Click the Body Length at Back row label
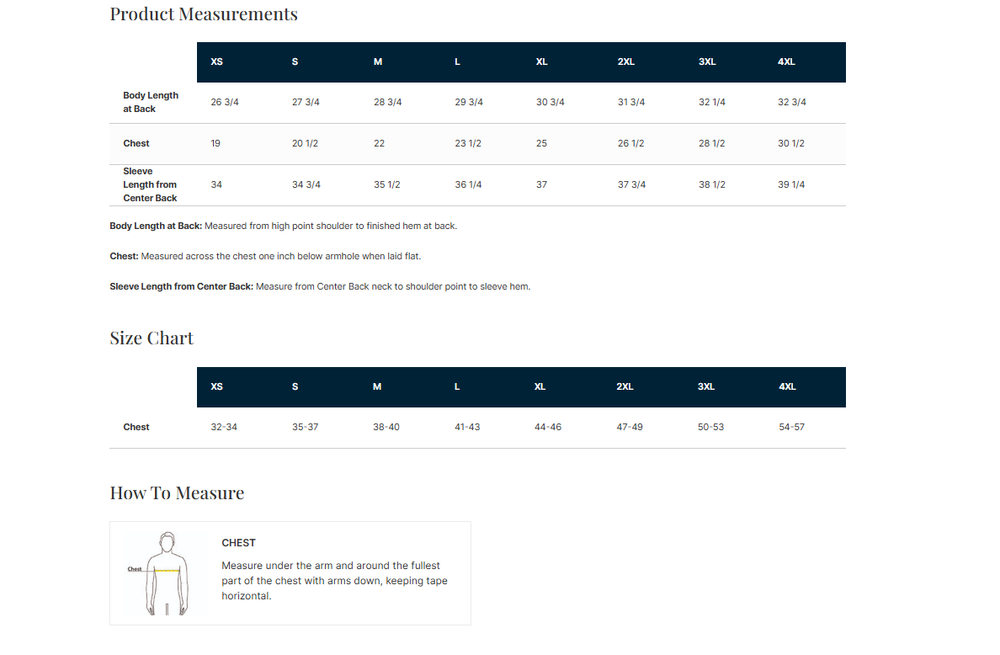This screenshot has height=655, width=1000. pos(151,102)
